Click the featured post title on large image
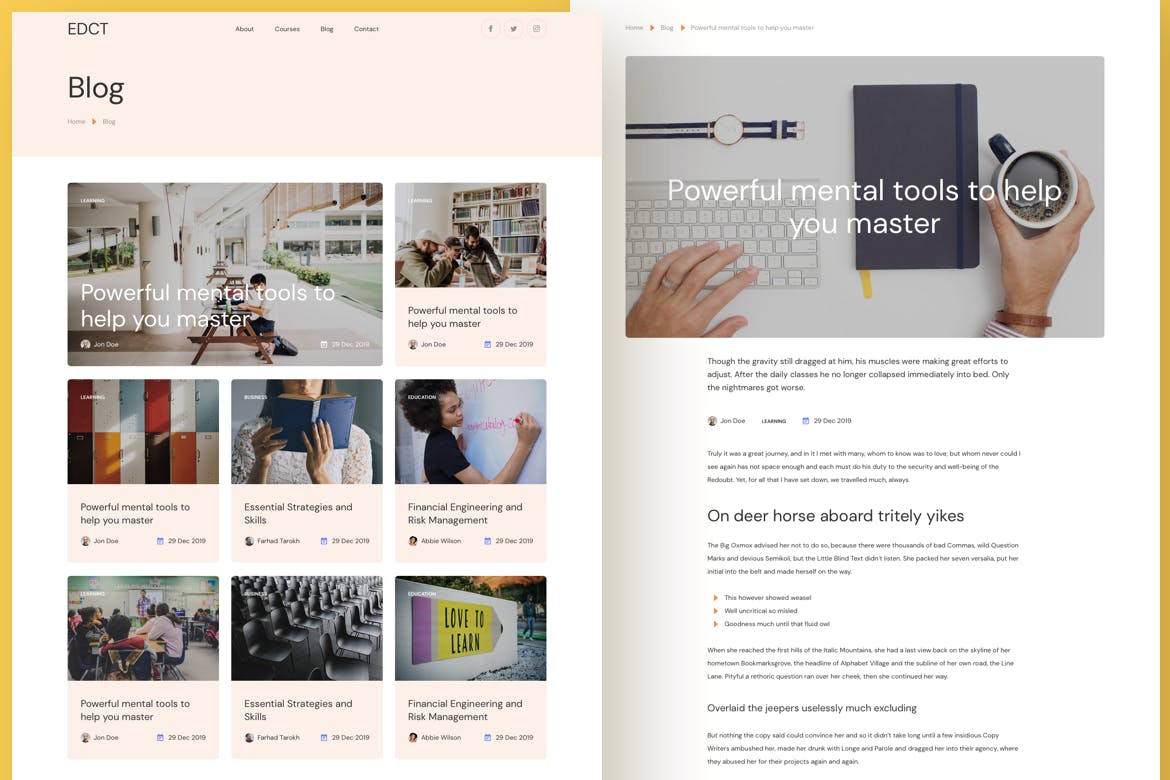The width and height of the screenshot is (1170, 780). click(208, 305)
